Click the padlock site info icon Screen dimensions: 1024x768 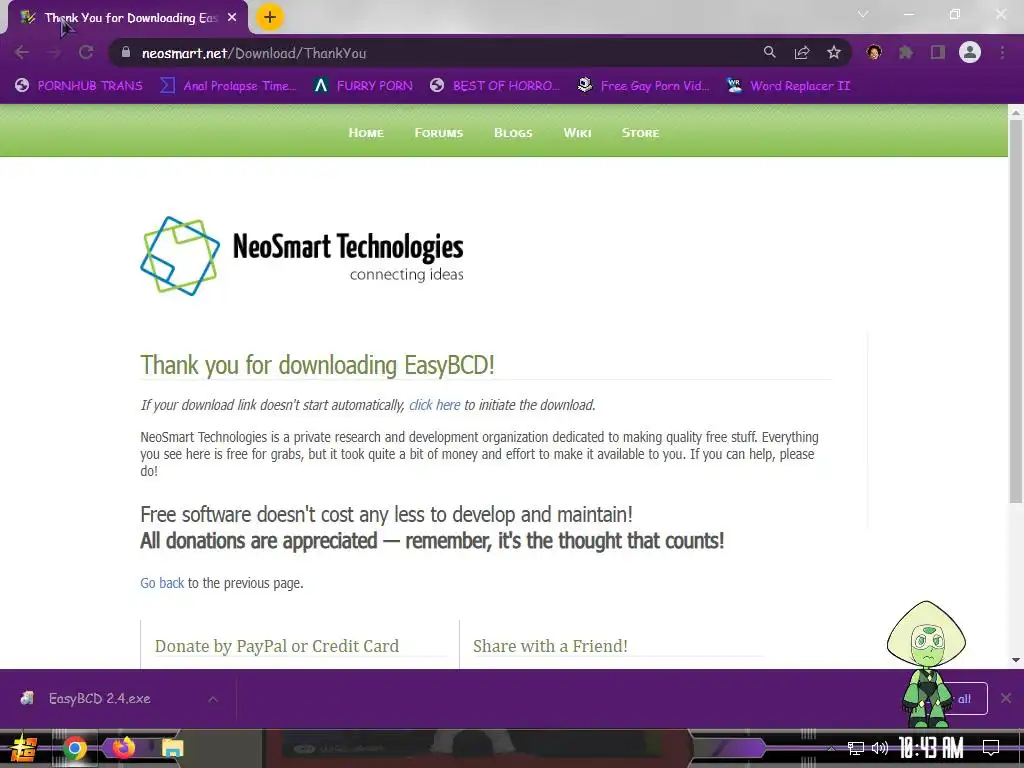click(x=126, y=53)
